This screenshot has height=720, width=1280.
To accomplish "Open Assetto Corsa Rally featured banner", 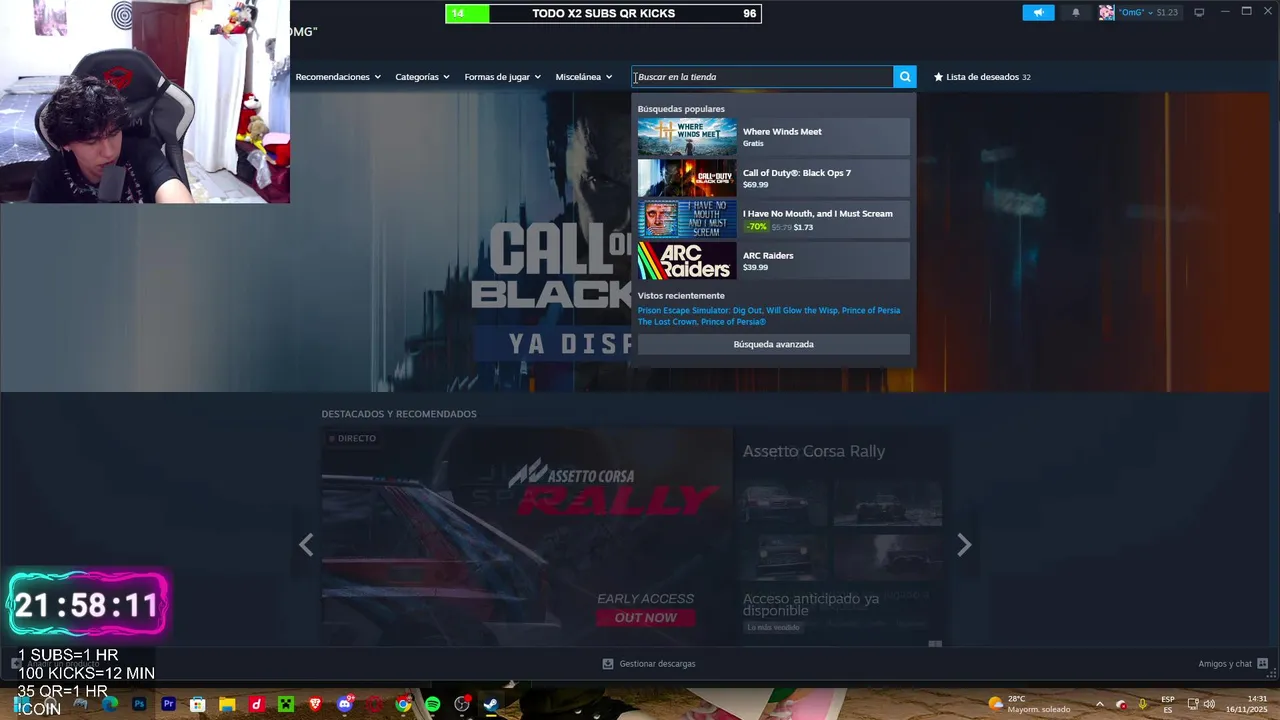I will click(527, 537).
